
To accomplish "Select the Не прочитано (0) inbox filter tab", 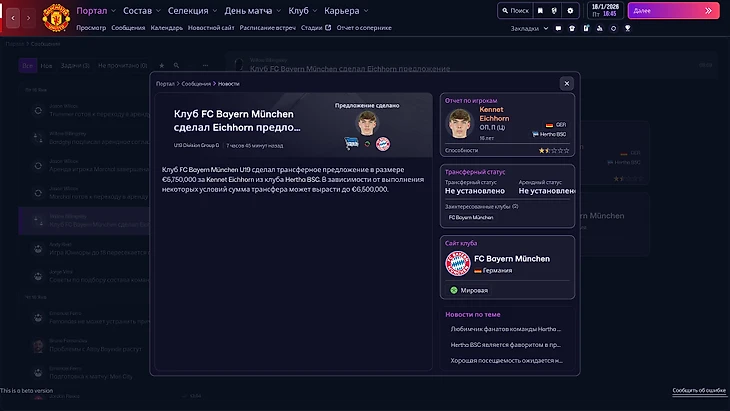I will [x=122, y=66].
